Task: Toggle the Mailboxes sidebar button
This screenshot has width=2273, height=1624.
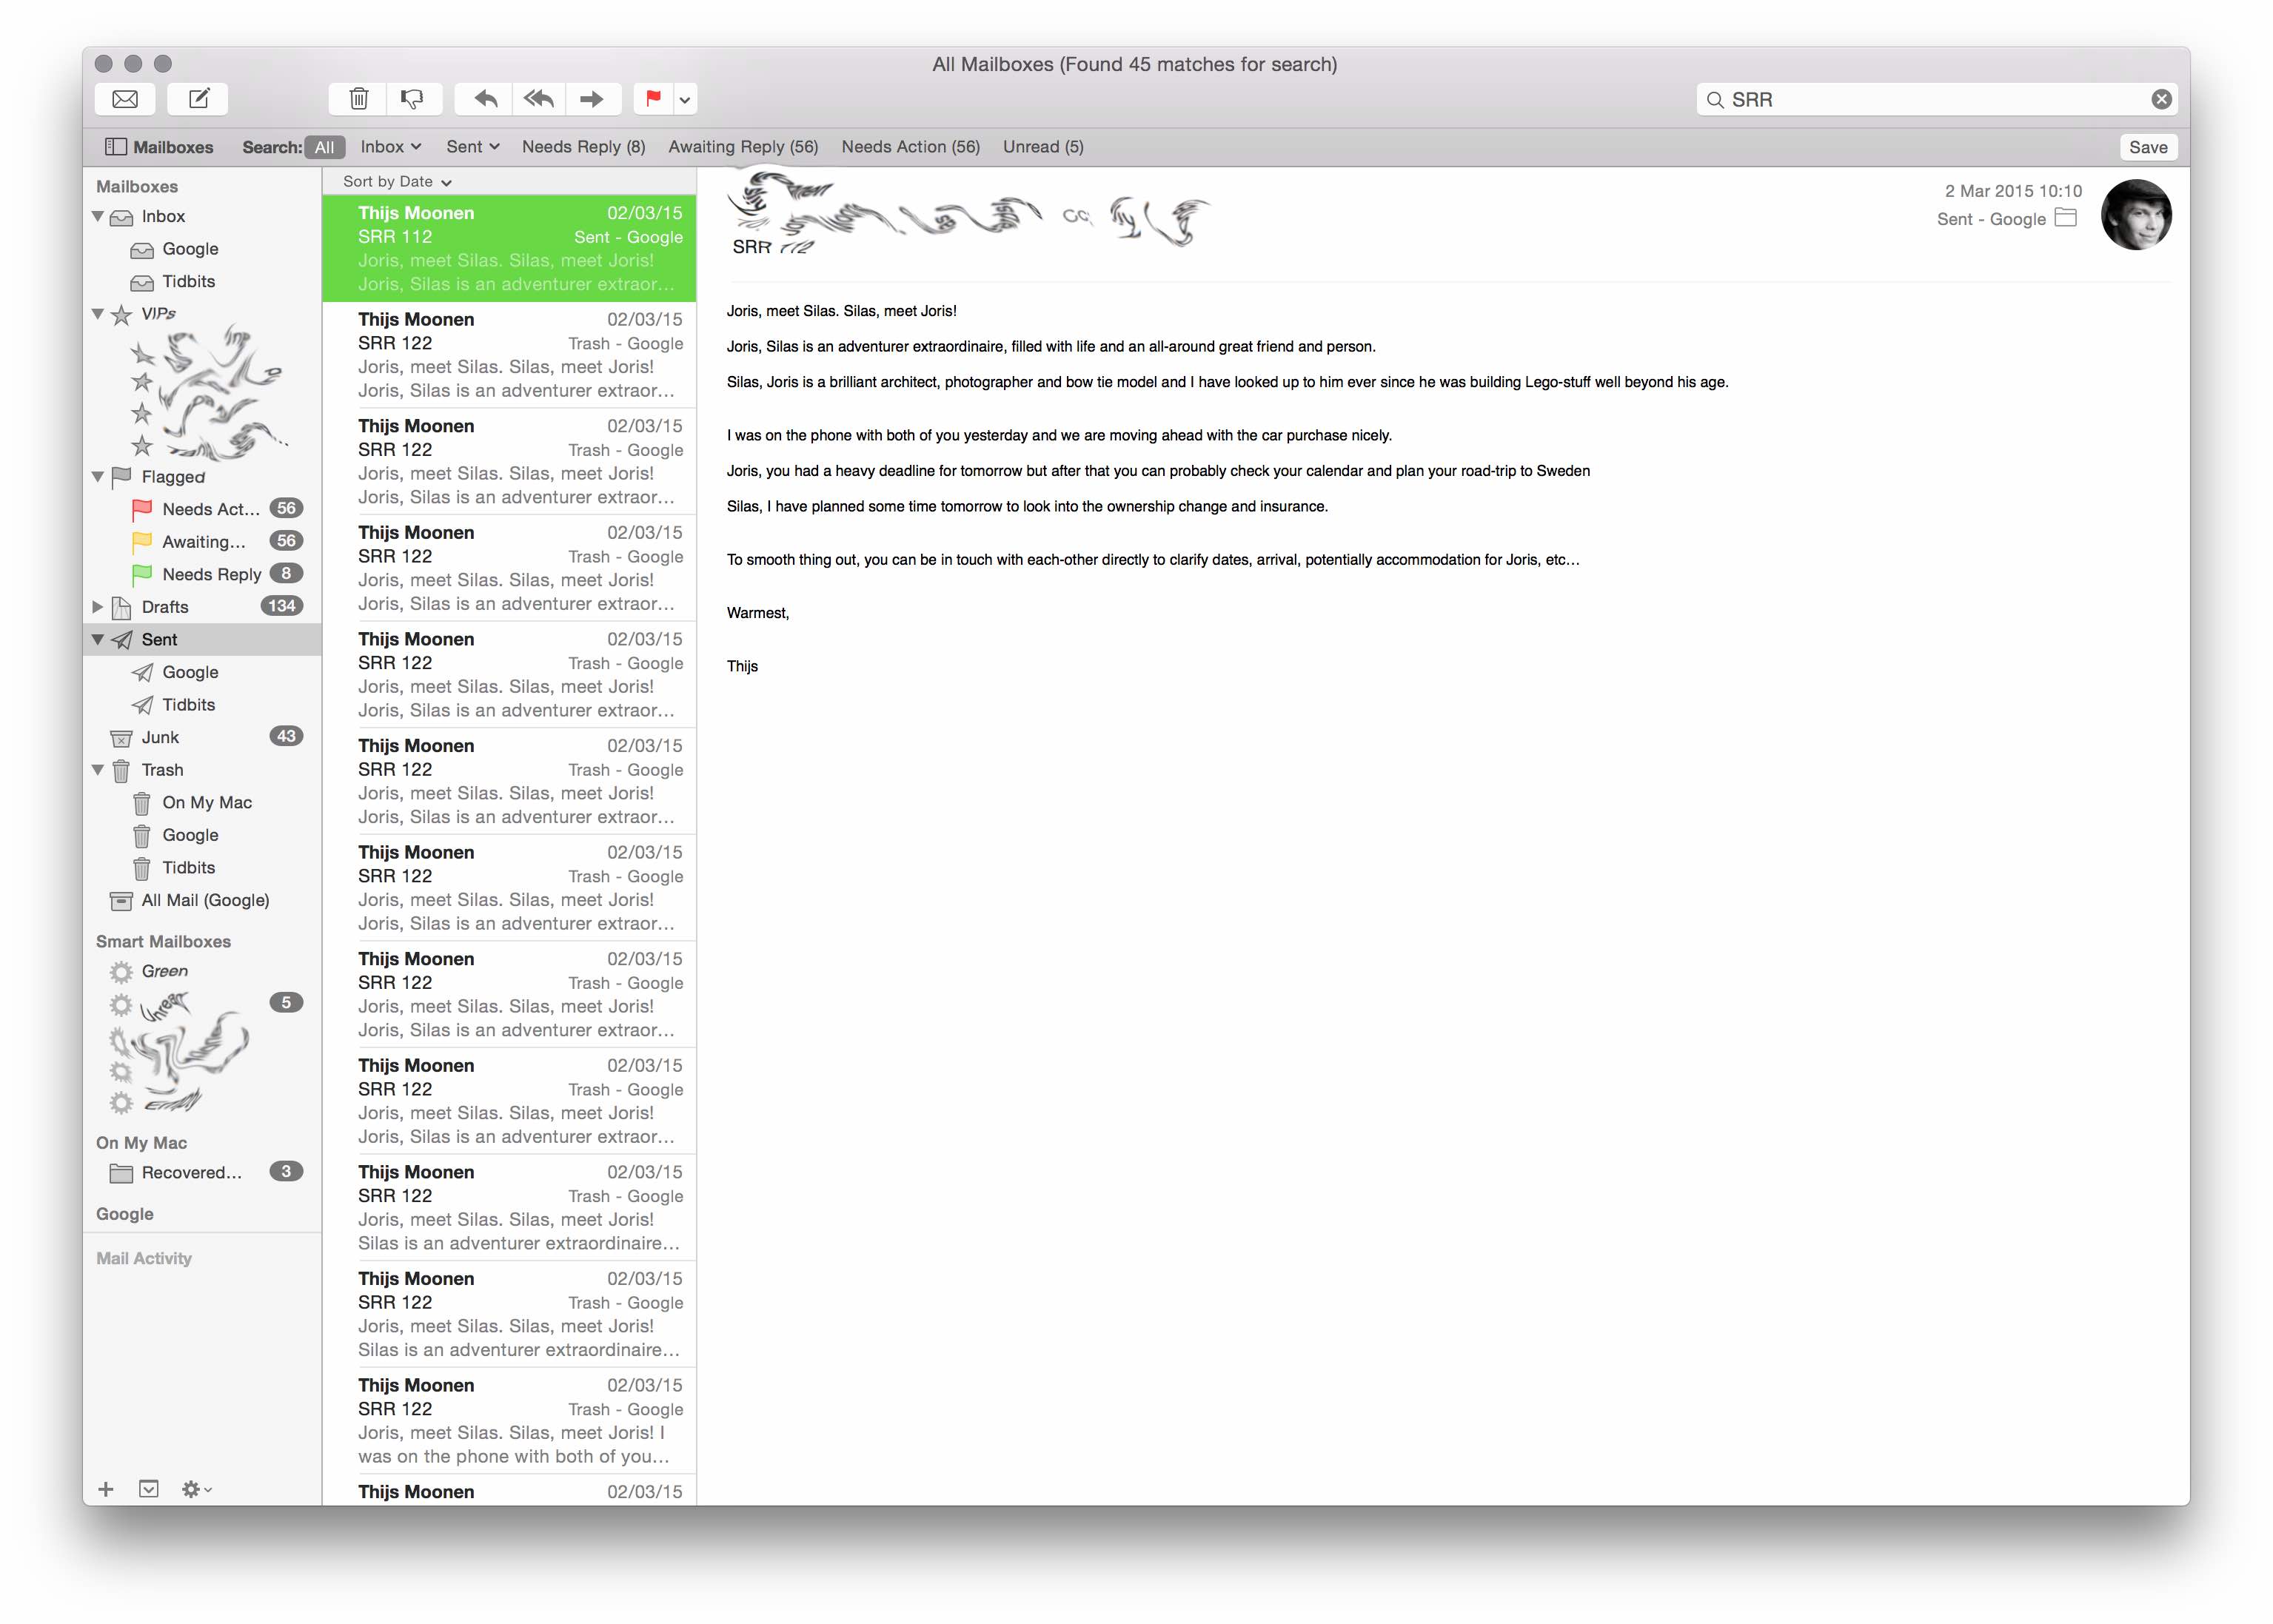Action: (x=160, y=147)
